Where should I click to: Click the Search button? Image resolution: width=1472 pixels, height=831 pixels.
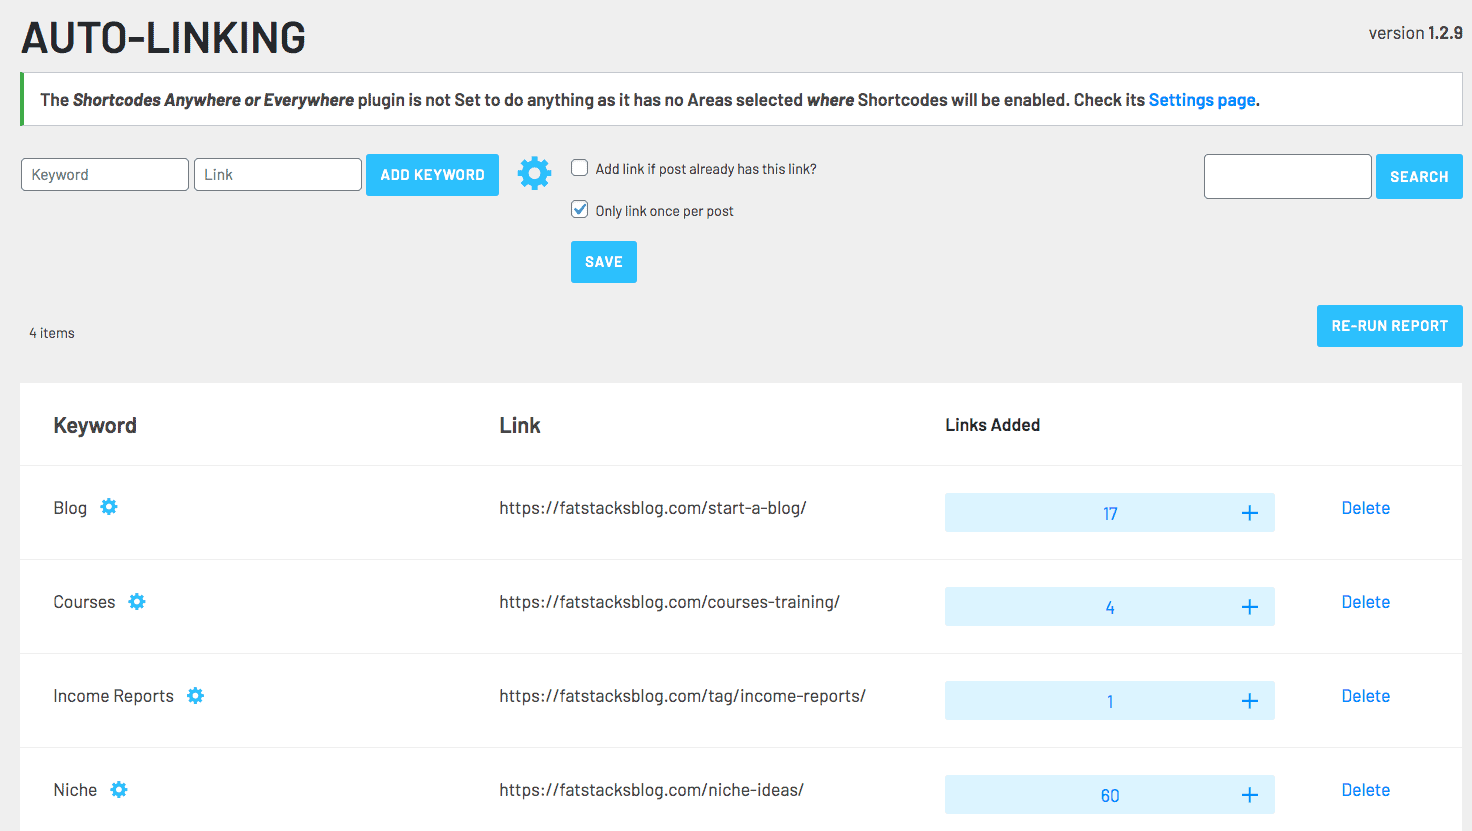[x=1418, y=176]
